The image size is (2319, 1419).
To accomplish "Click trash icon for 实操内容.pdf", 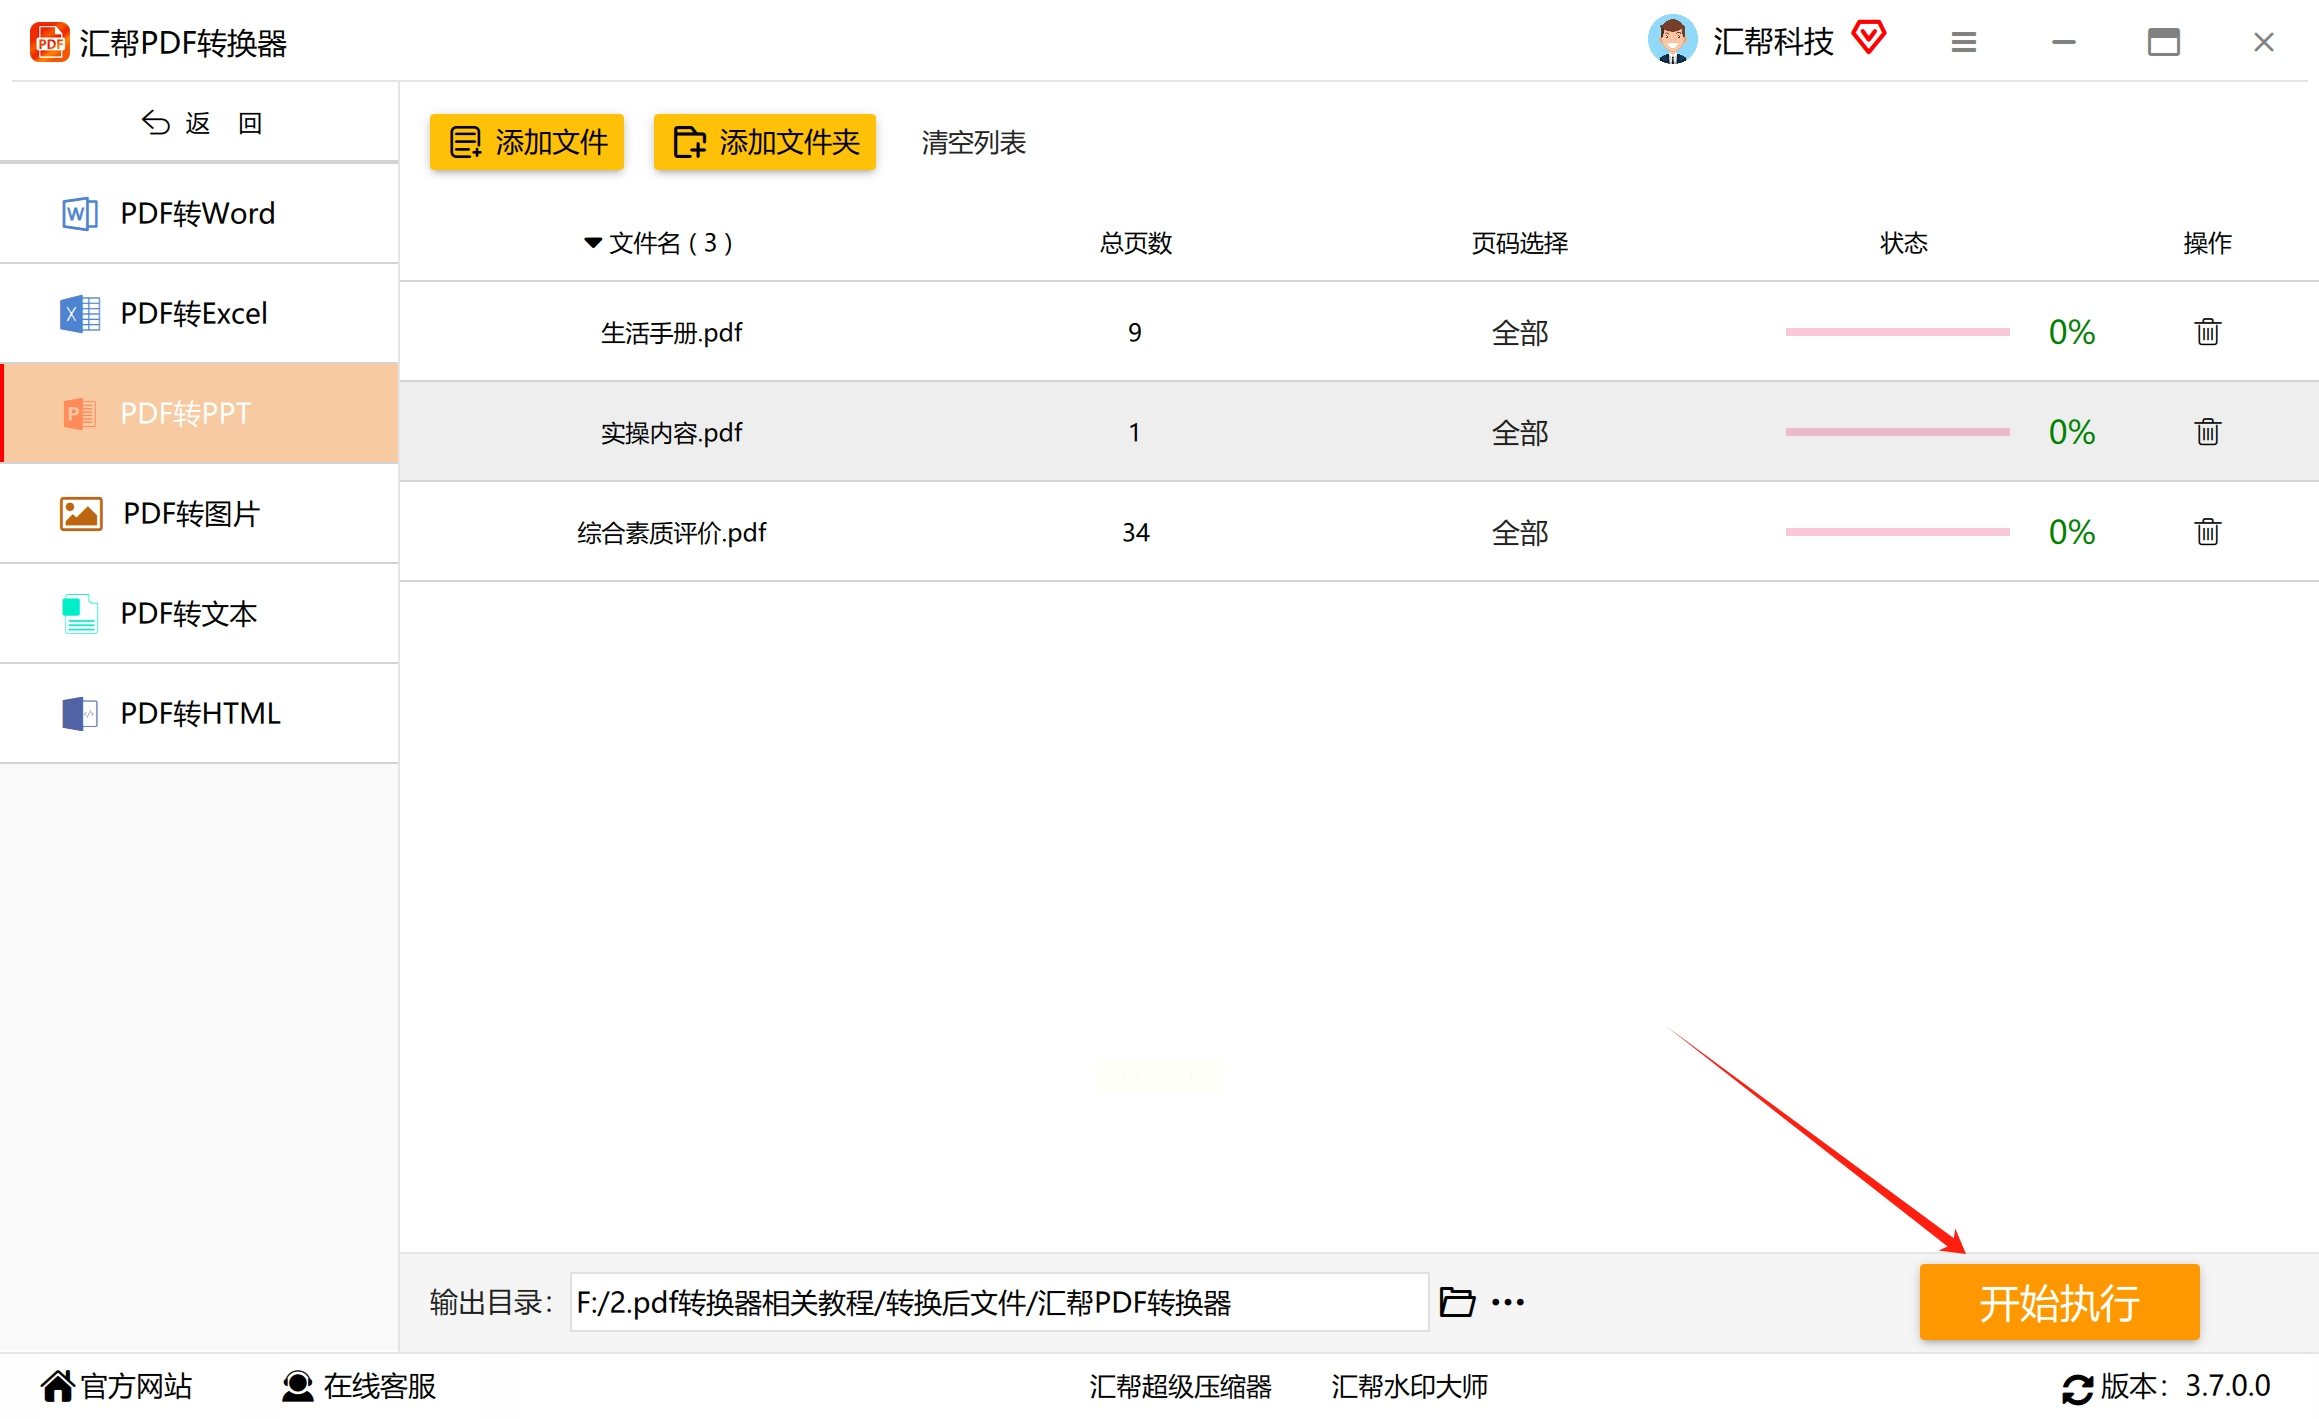I will (x=2207, y=432).
